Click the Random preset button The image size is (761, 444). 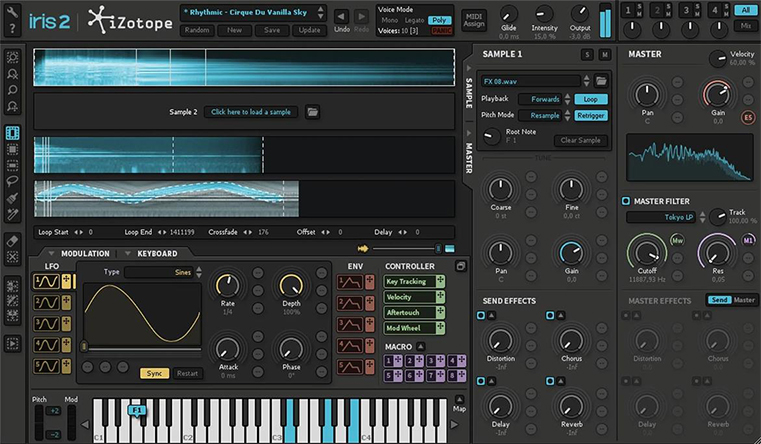pyautogui.click(x=197, y=30)
